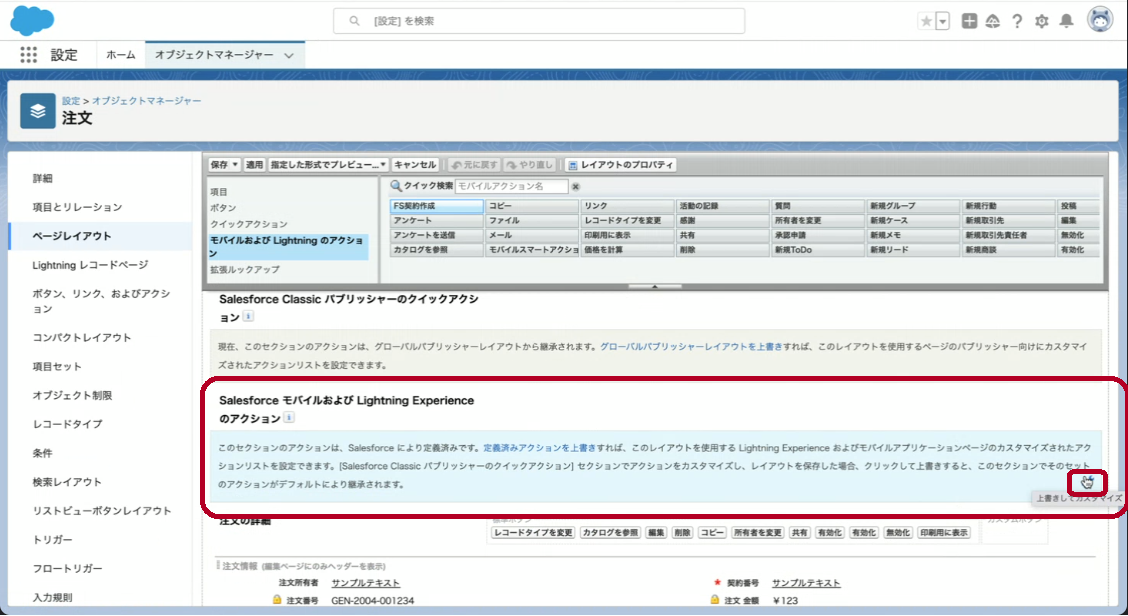1128x616 pixels.
Task: Click the 元に戻す undo button
Action: (474, 165)
